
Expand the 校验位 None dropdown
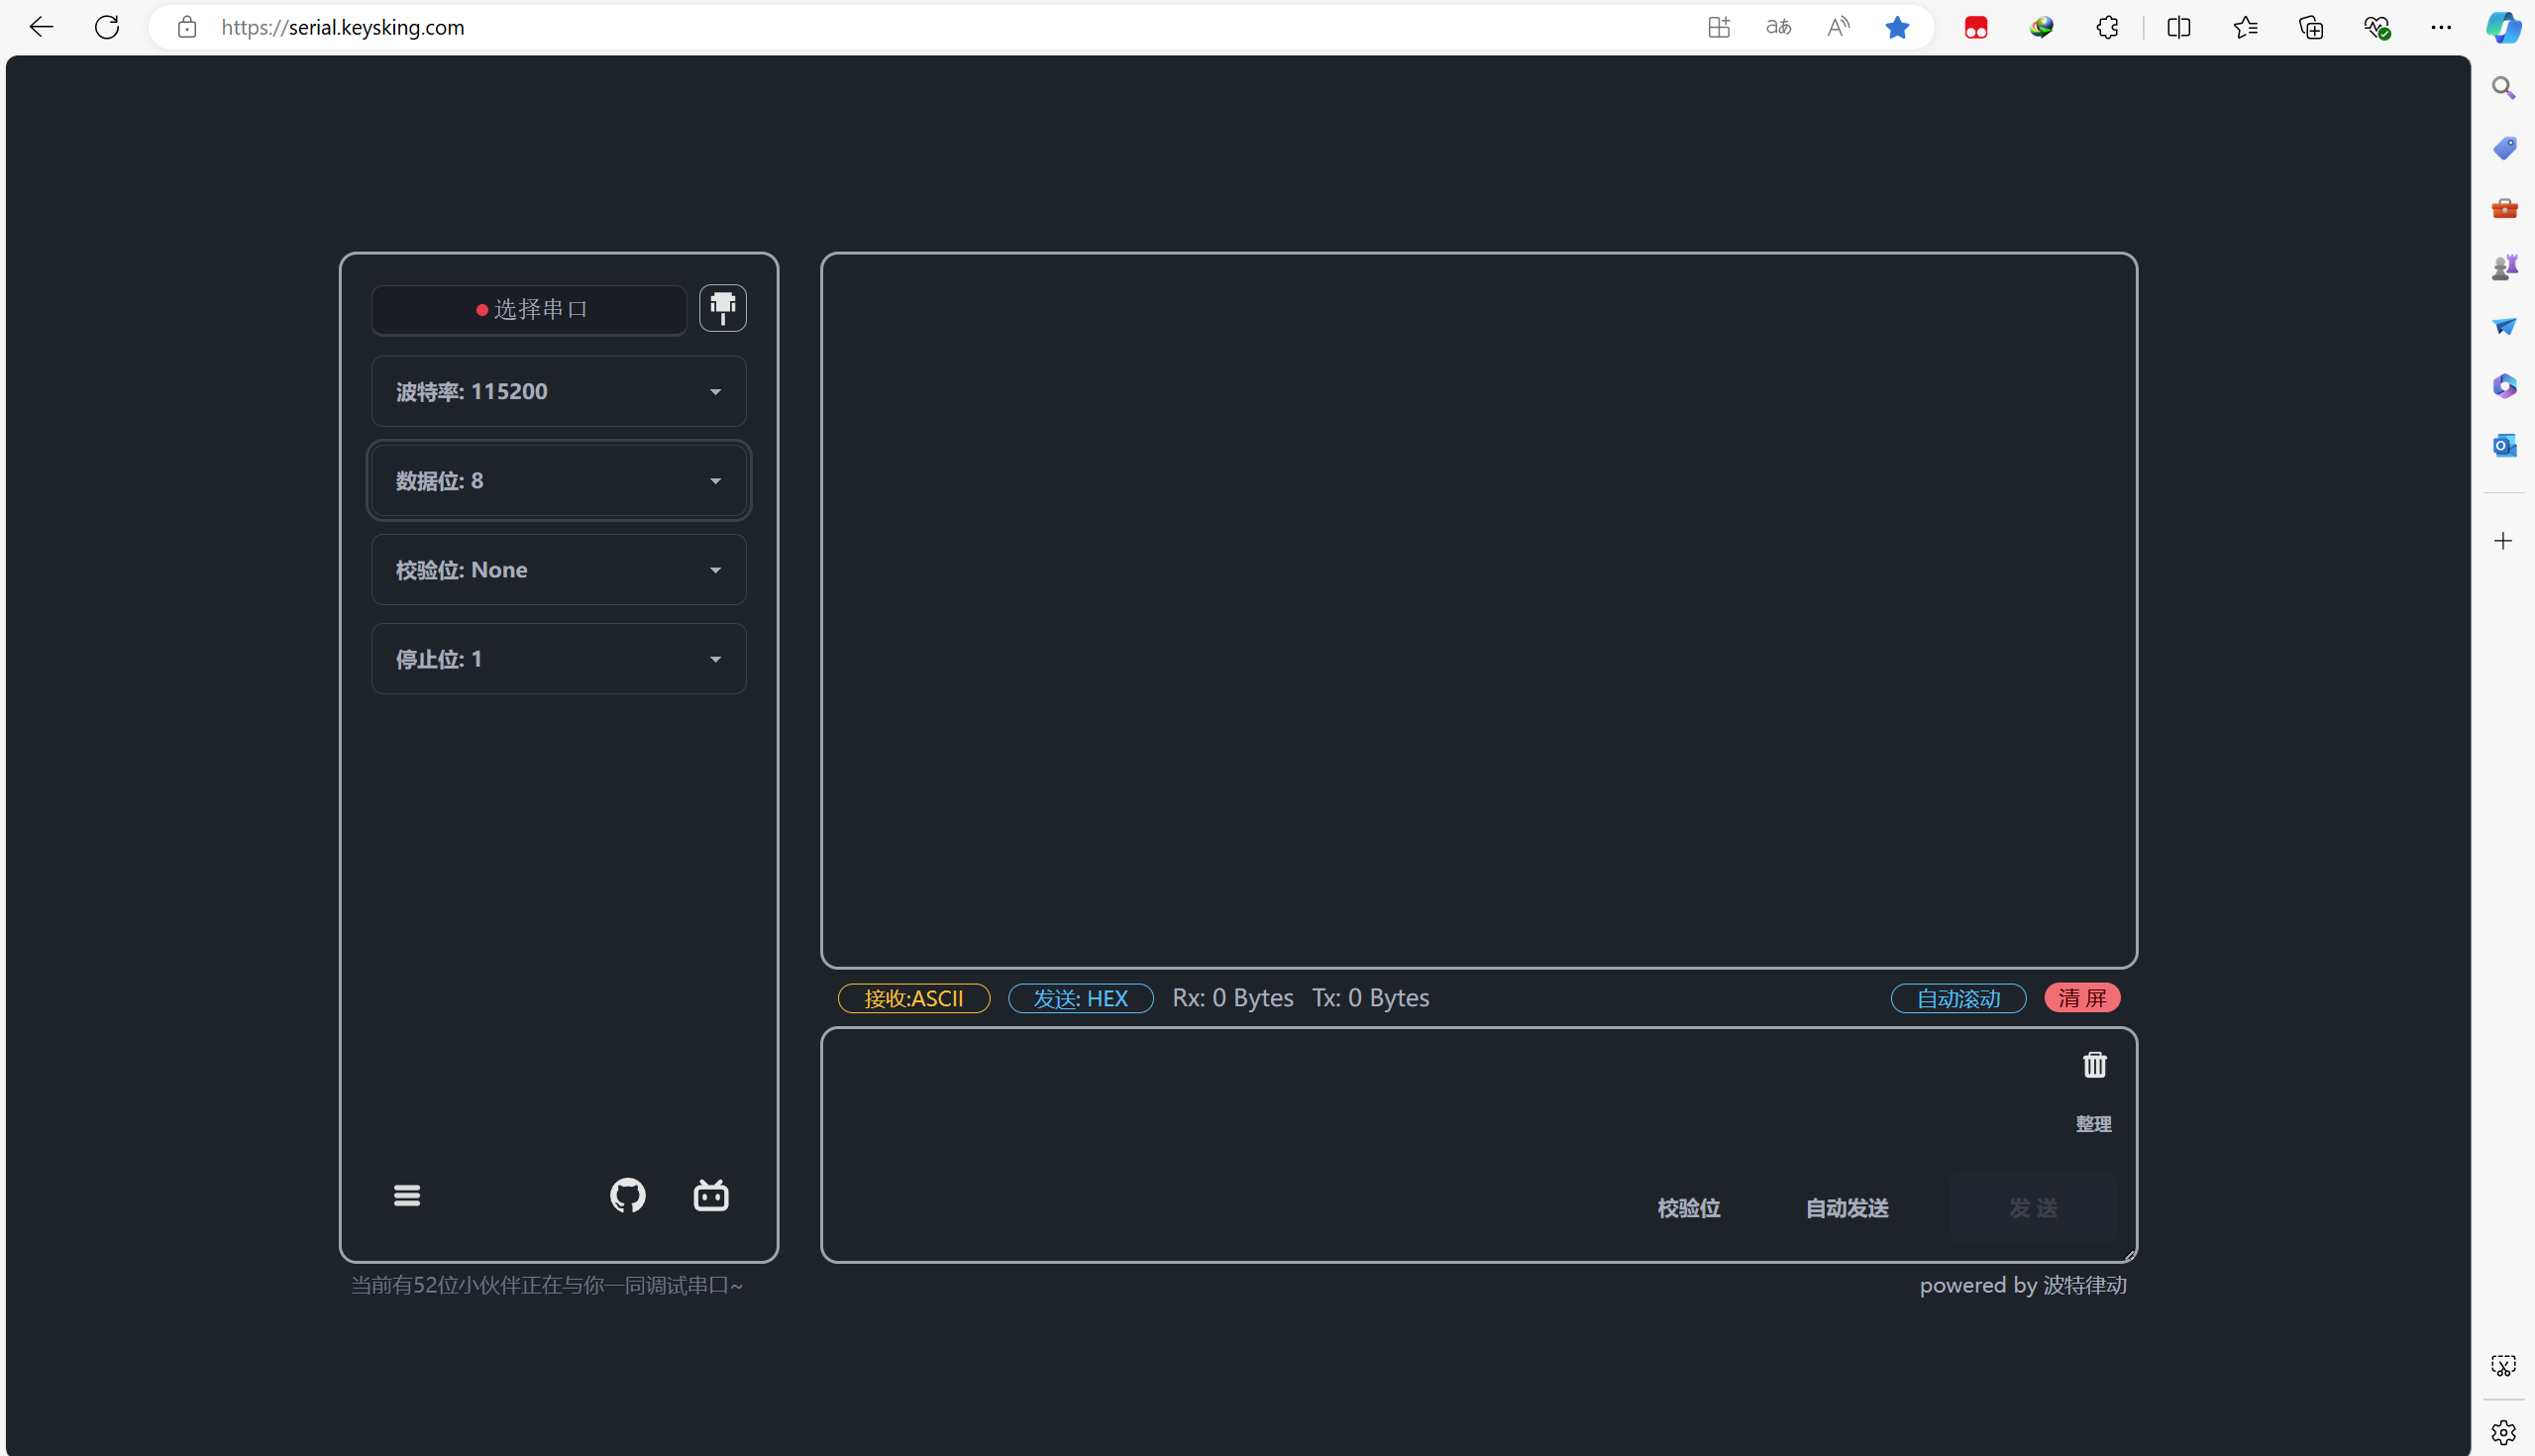pos(558,570)
